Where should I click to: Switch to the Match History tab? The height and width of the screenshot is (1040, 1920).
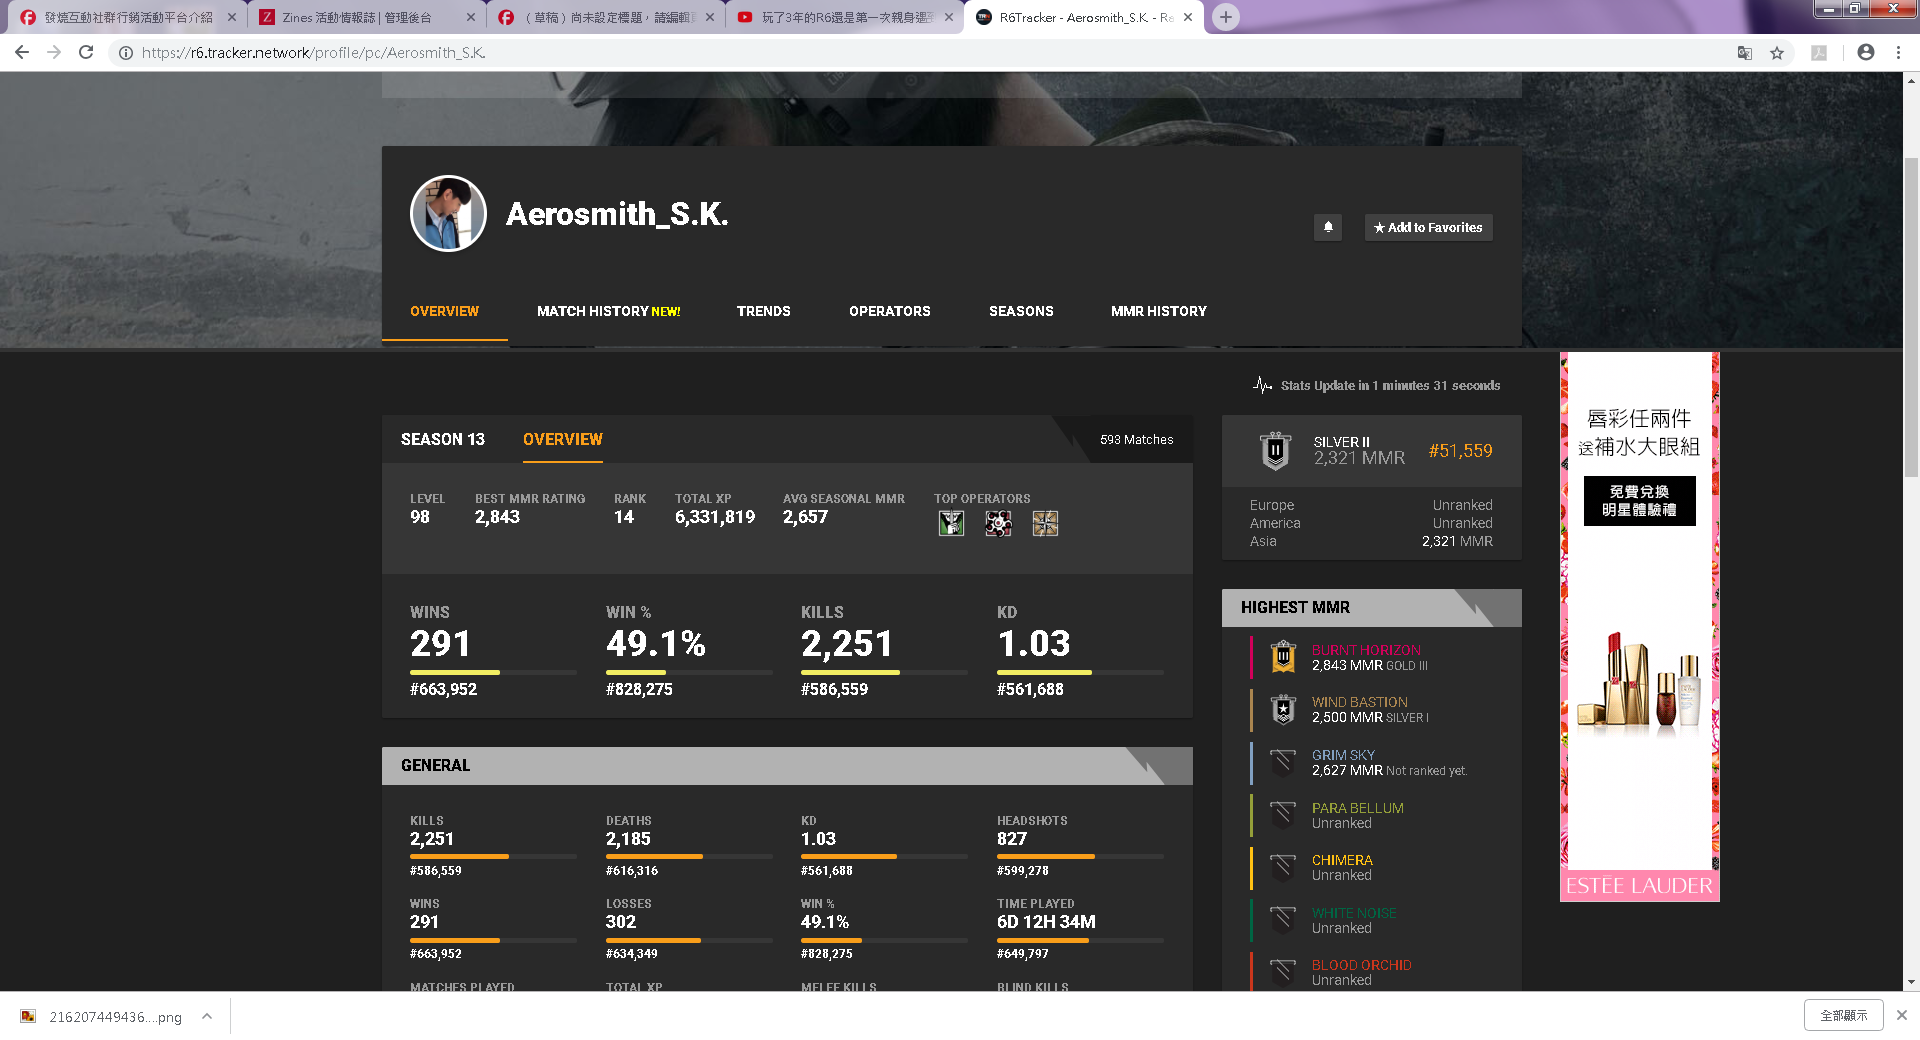(x=608, y=311)
